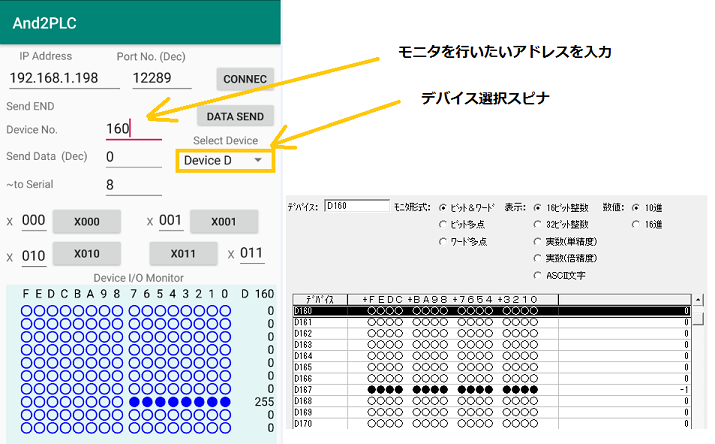Select the 10進 numeric radio button
This screenshot has width=715, height=444.
click(636, 208)
